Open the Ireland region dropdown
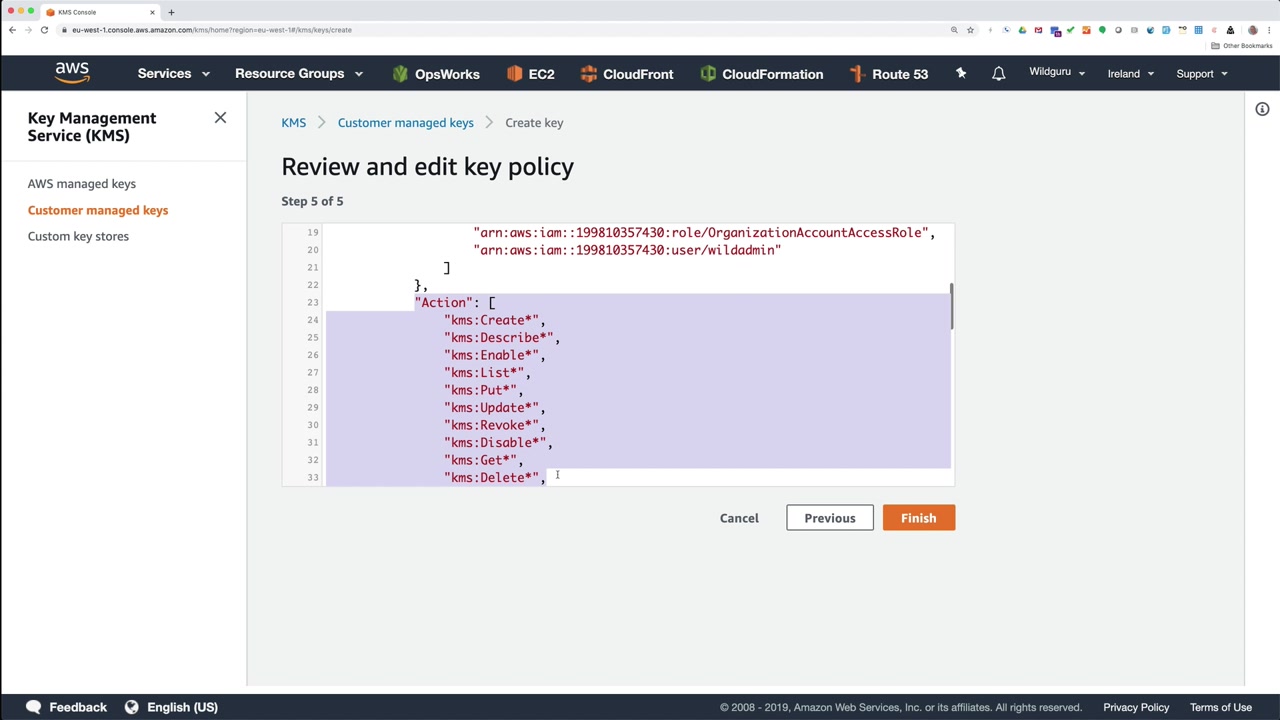Viewport: 1280px width, 720px height. point(1131,74)
